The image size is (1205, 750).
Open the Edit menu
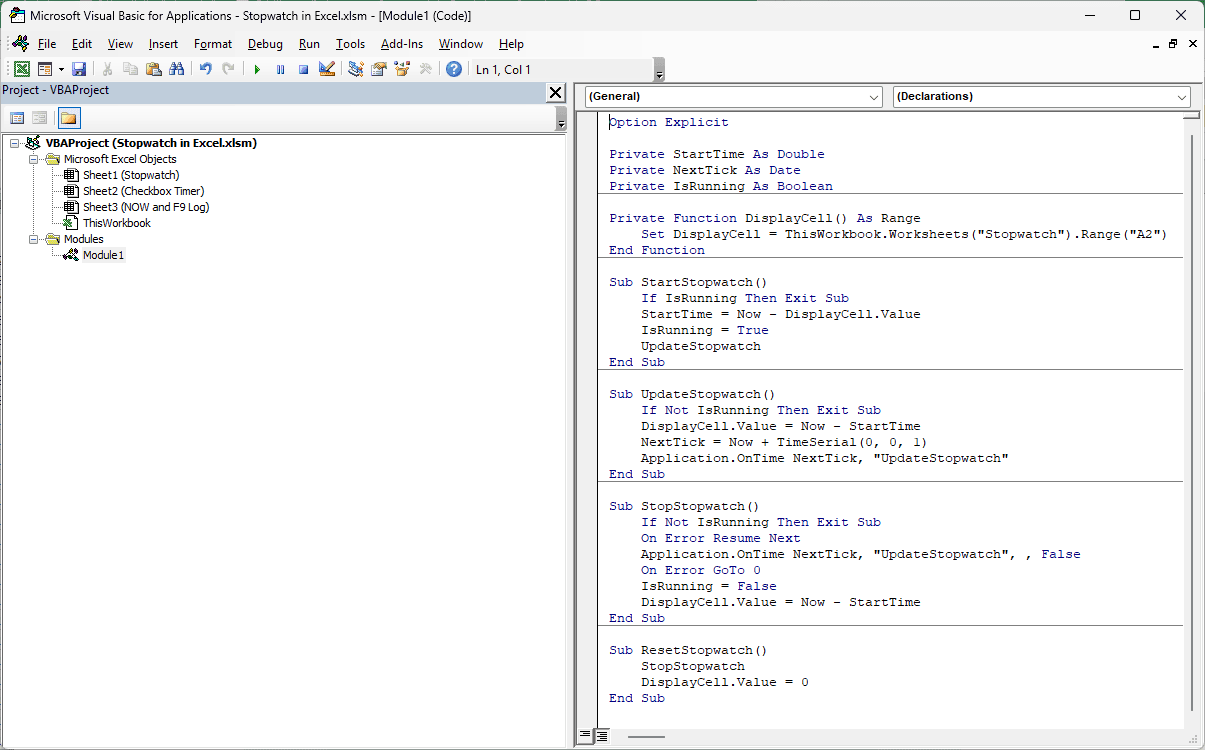(82, 44)
